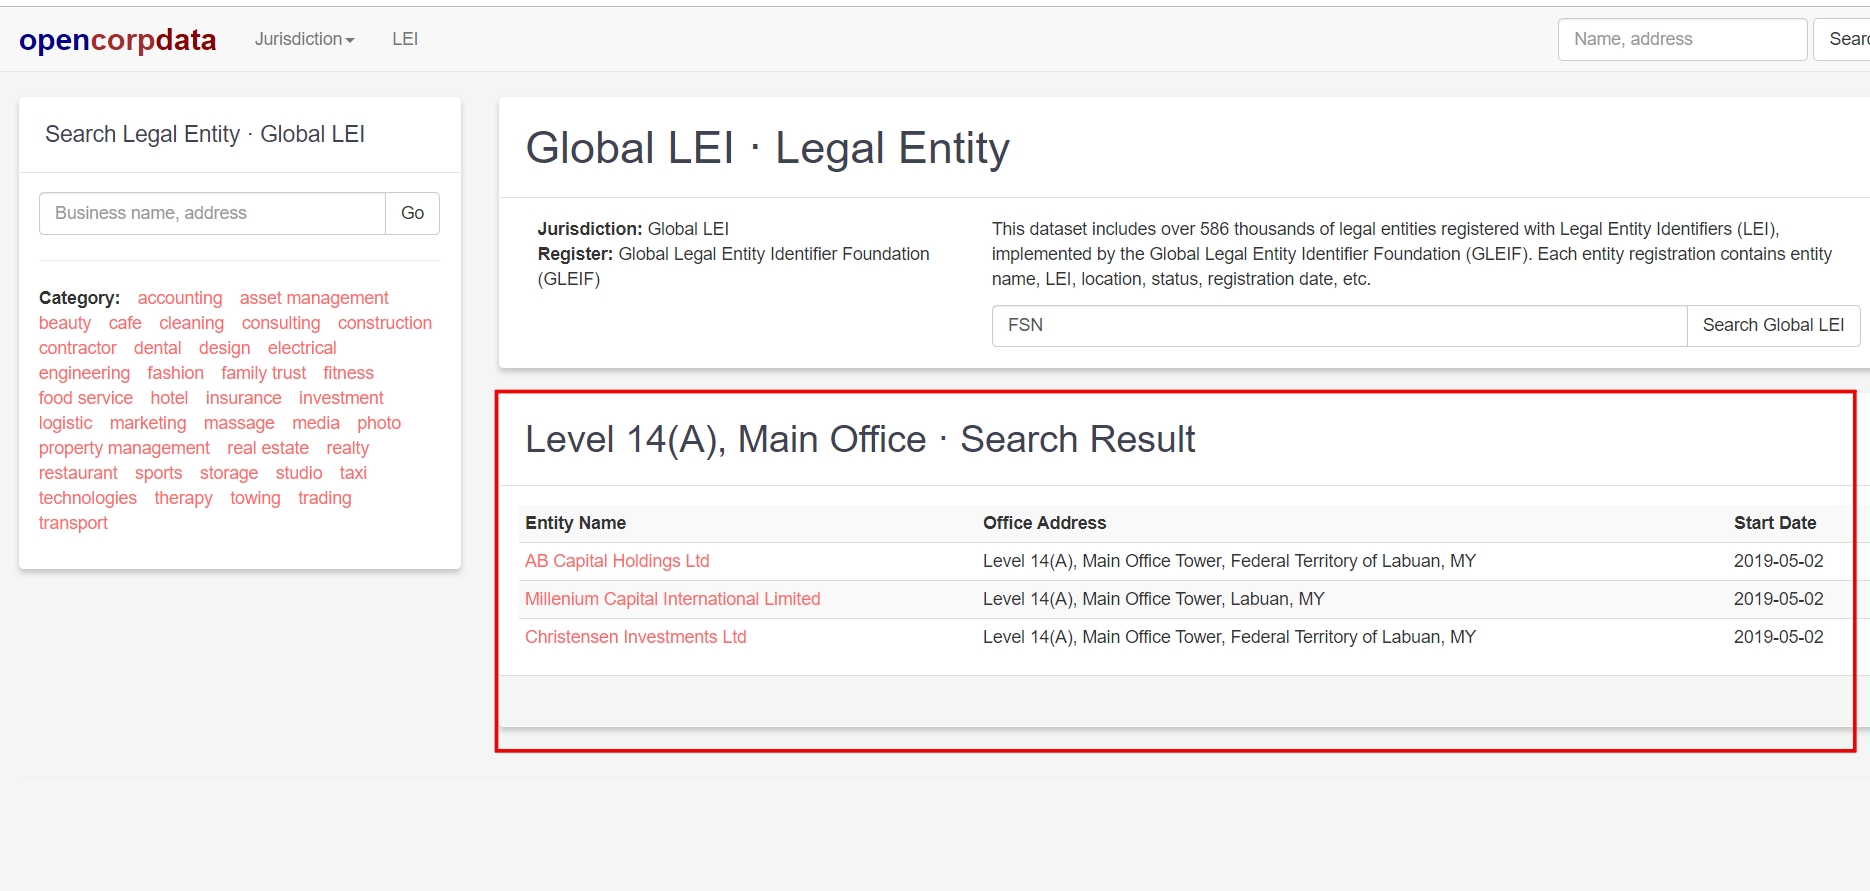Open the opencorpdata home logo
1870x891 pixels.
pyautogui.click(x=117, y=40)
